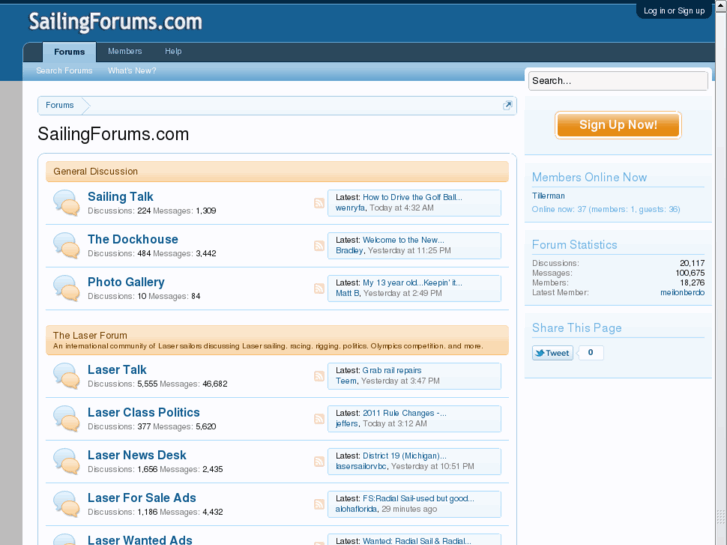Click the Laser For Sale Ads bubble icon

point(66,504)
